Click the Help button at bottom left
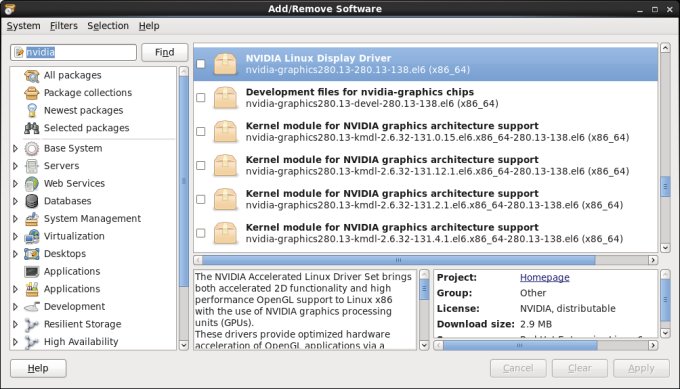Image resolution: width=680 pixels, height=389 pixels. (38, 368)
